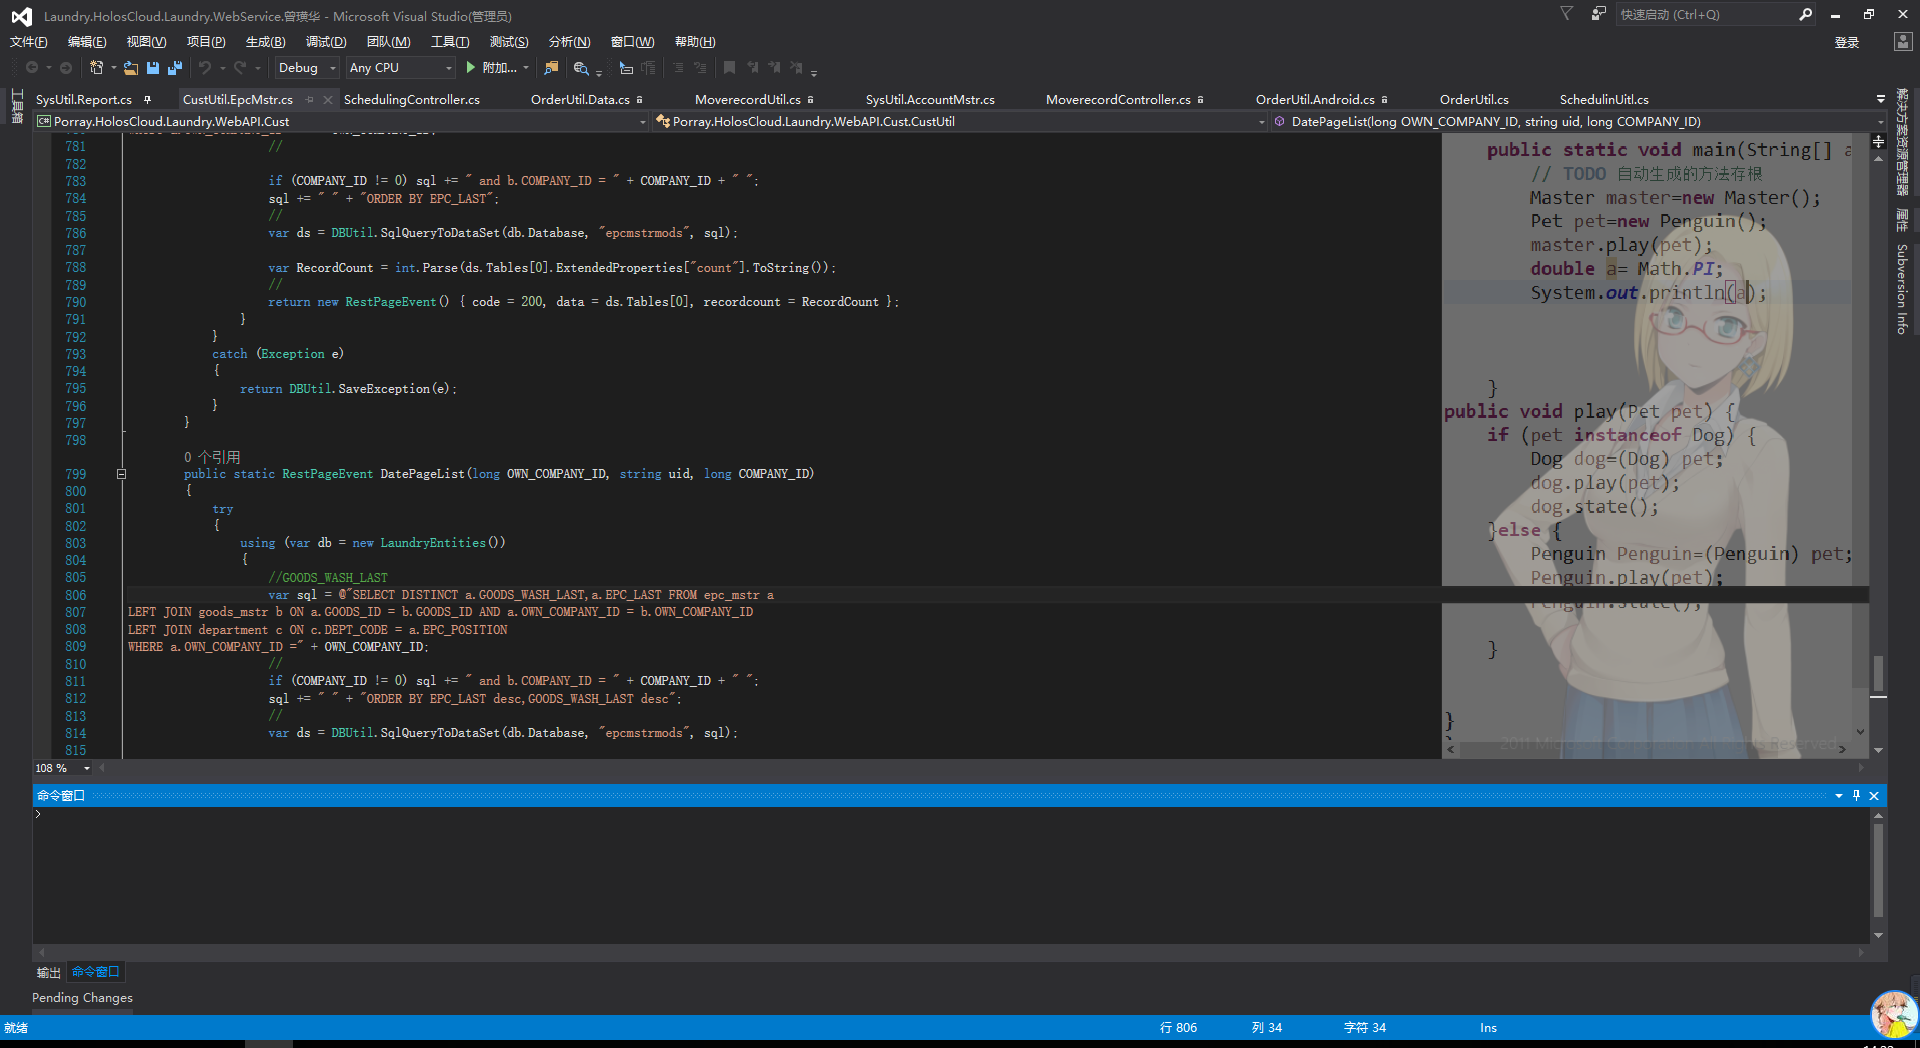Open the 帮助(H) menu
The image size is (1920, 1048).
click(695, 42)
